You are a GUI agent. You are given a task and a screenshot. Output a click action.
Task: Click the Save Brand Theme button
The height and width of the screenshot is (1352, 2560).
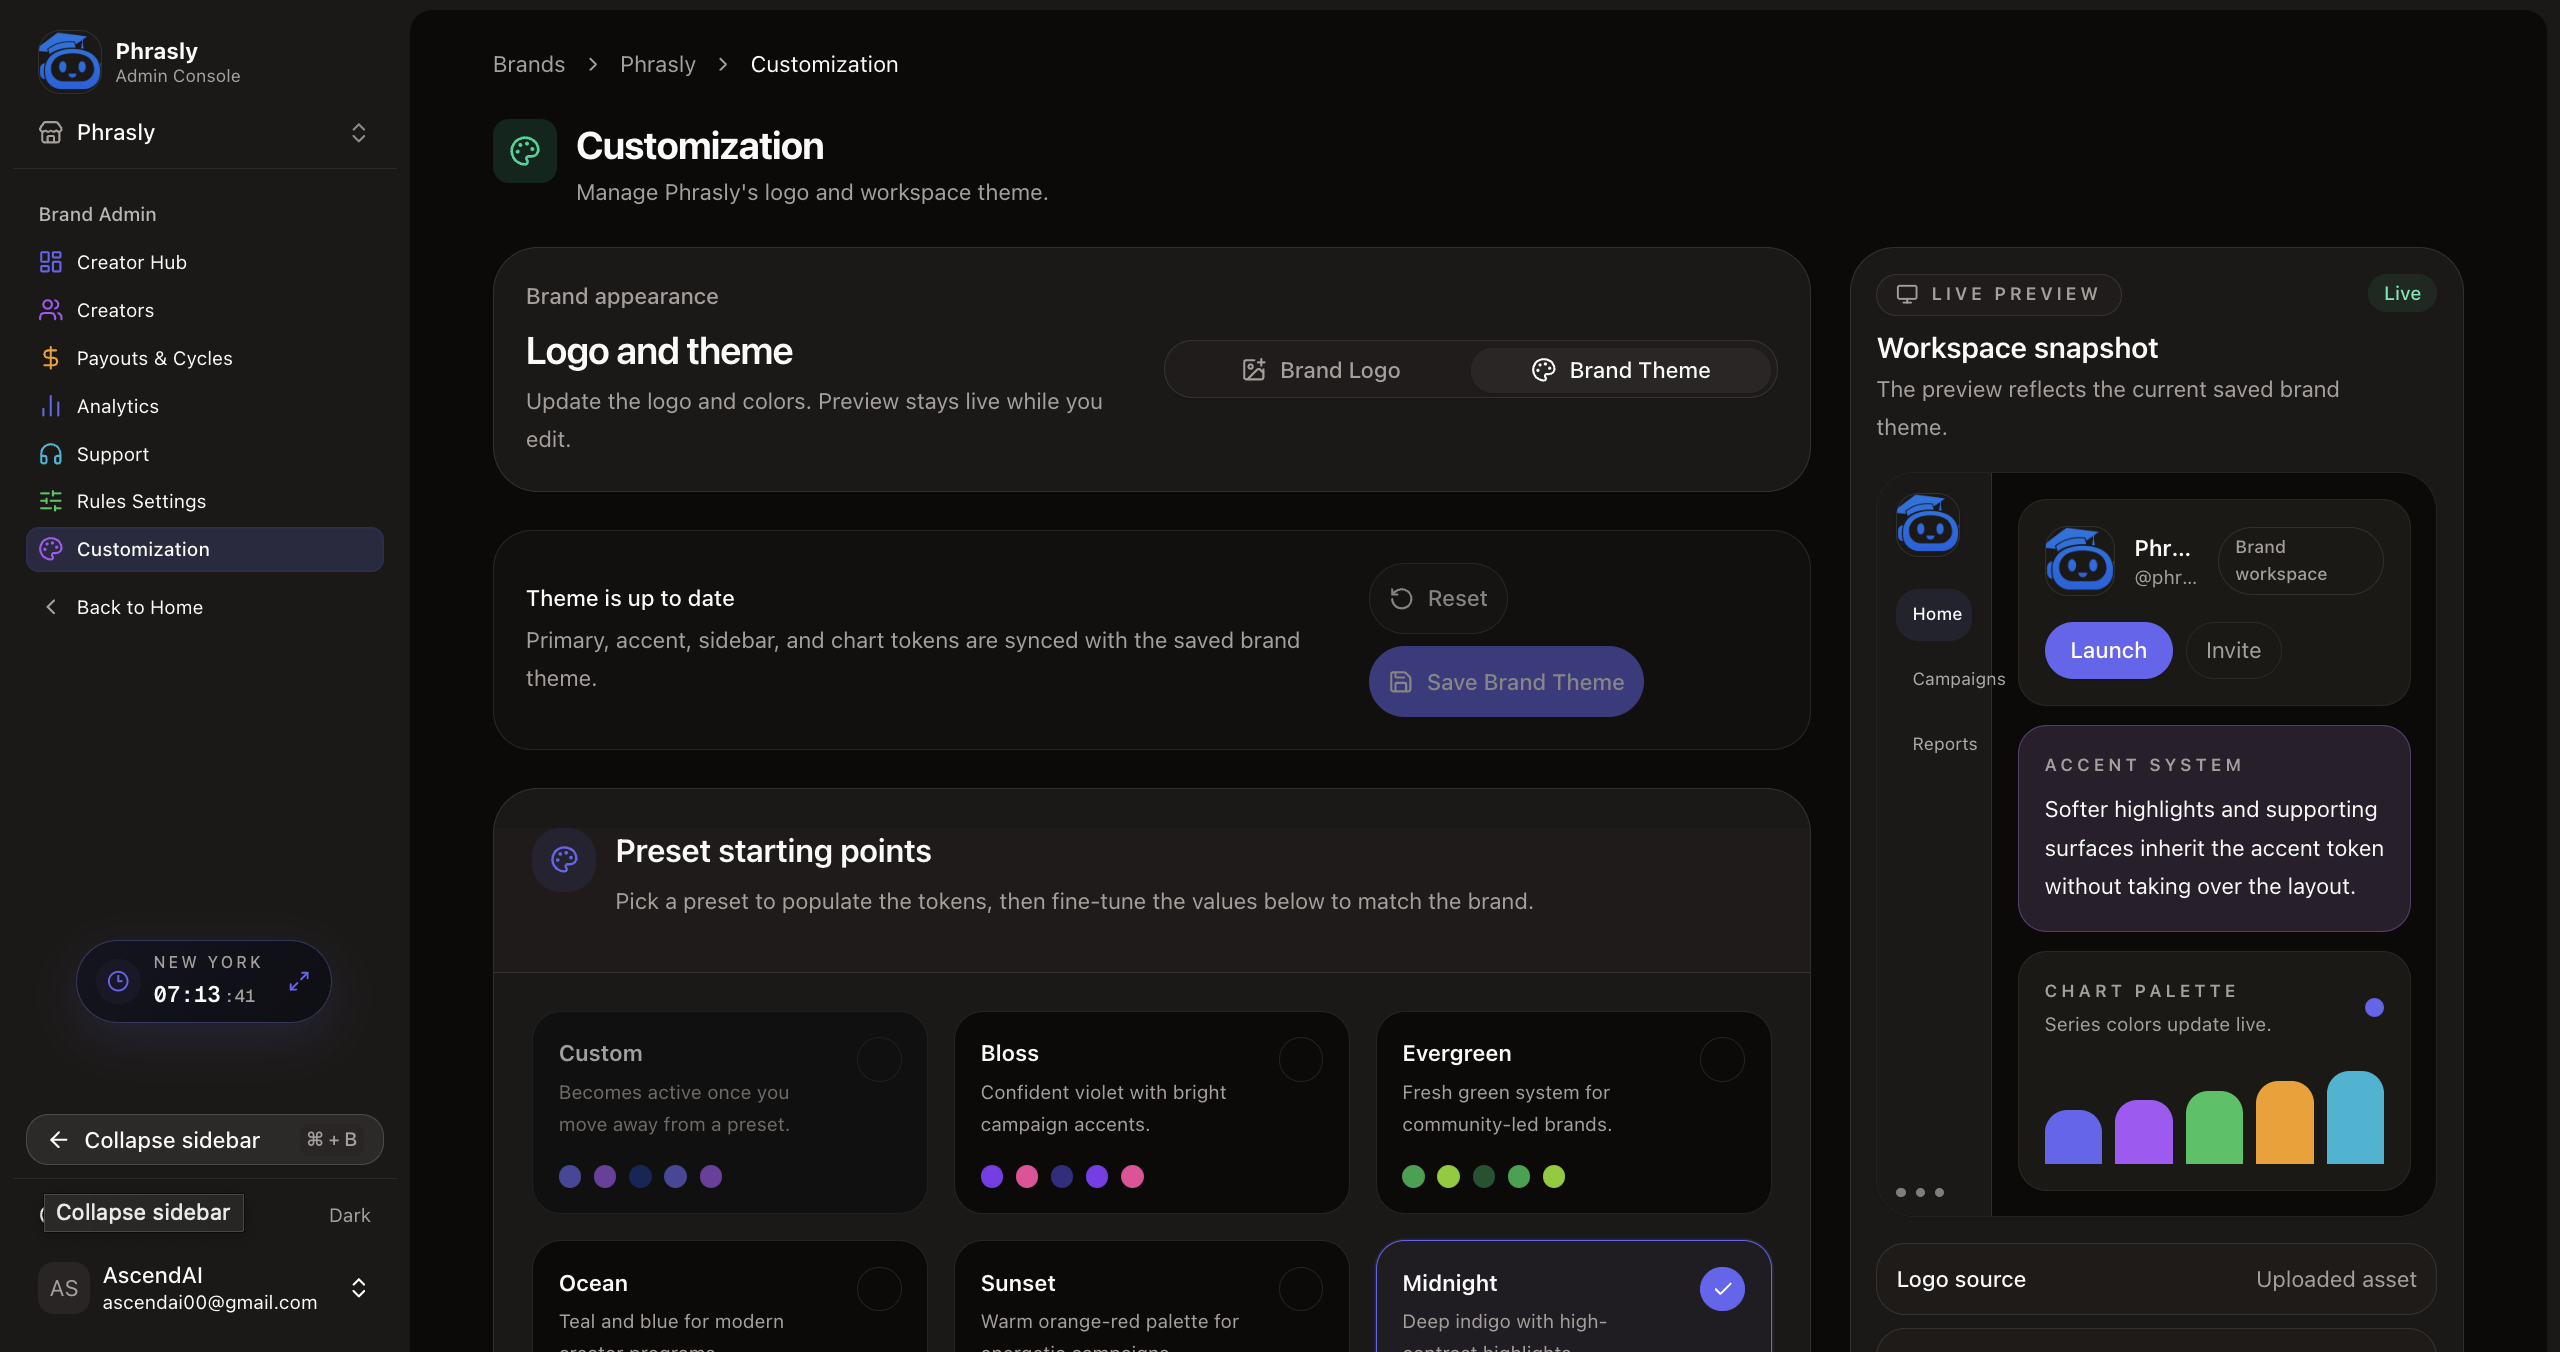(x=1505, y=682)
